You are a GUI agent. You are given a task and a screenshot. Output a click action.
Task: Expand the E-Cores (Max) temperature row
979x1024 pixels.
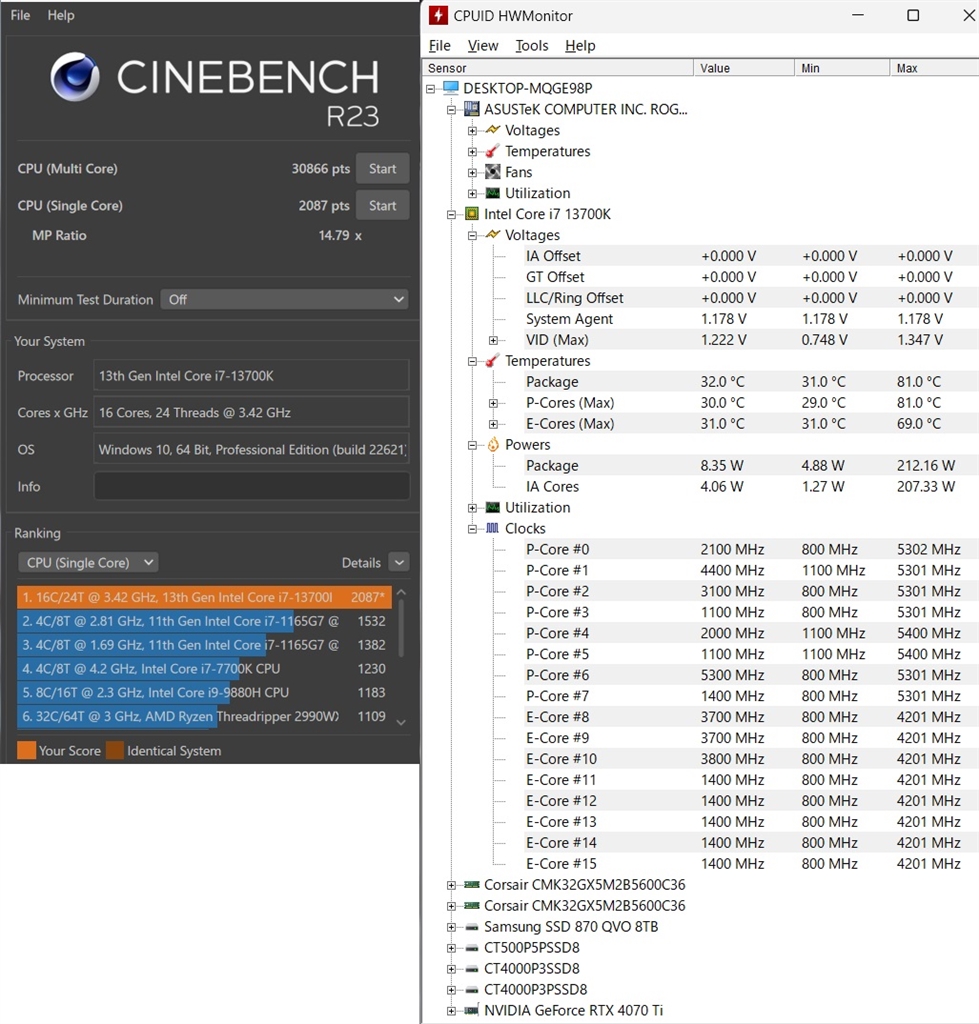494,424
